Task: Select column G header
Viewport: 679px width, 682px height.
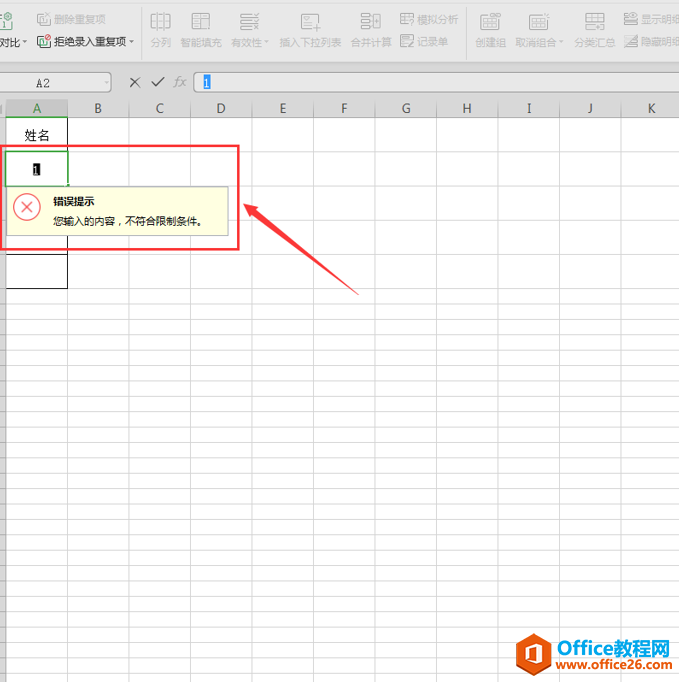Action: [x=406, y=108]
